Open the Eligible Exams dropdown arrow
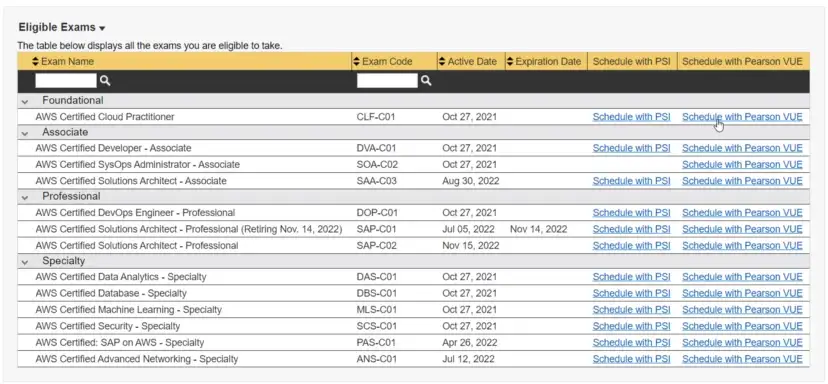This screenshot has width=828, height=384. (102, 28)
